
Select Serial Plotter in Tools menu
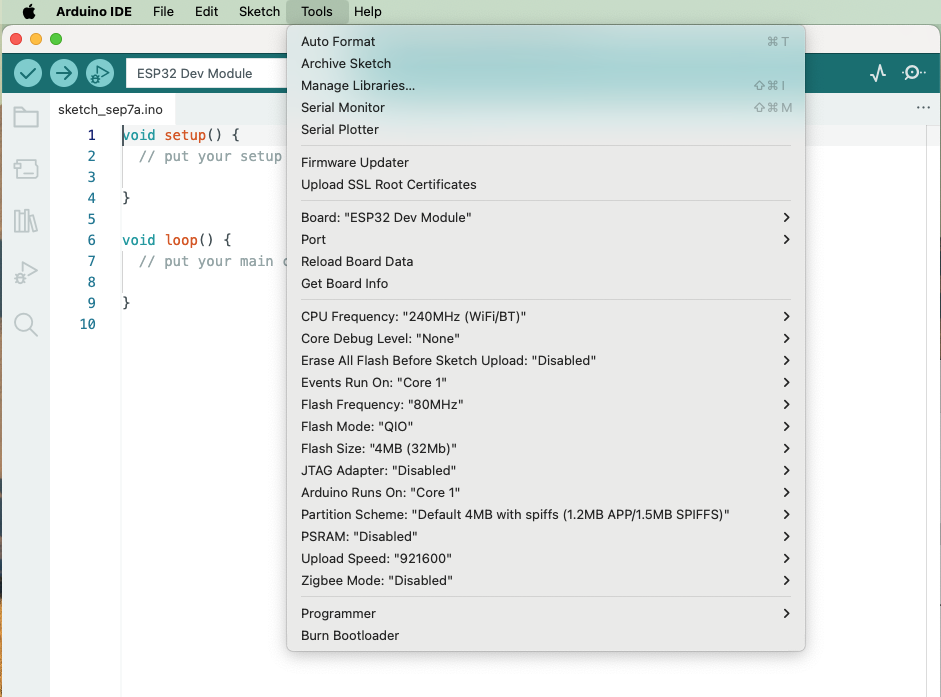pos(546,130)
